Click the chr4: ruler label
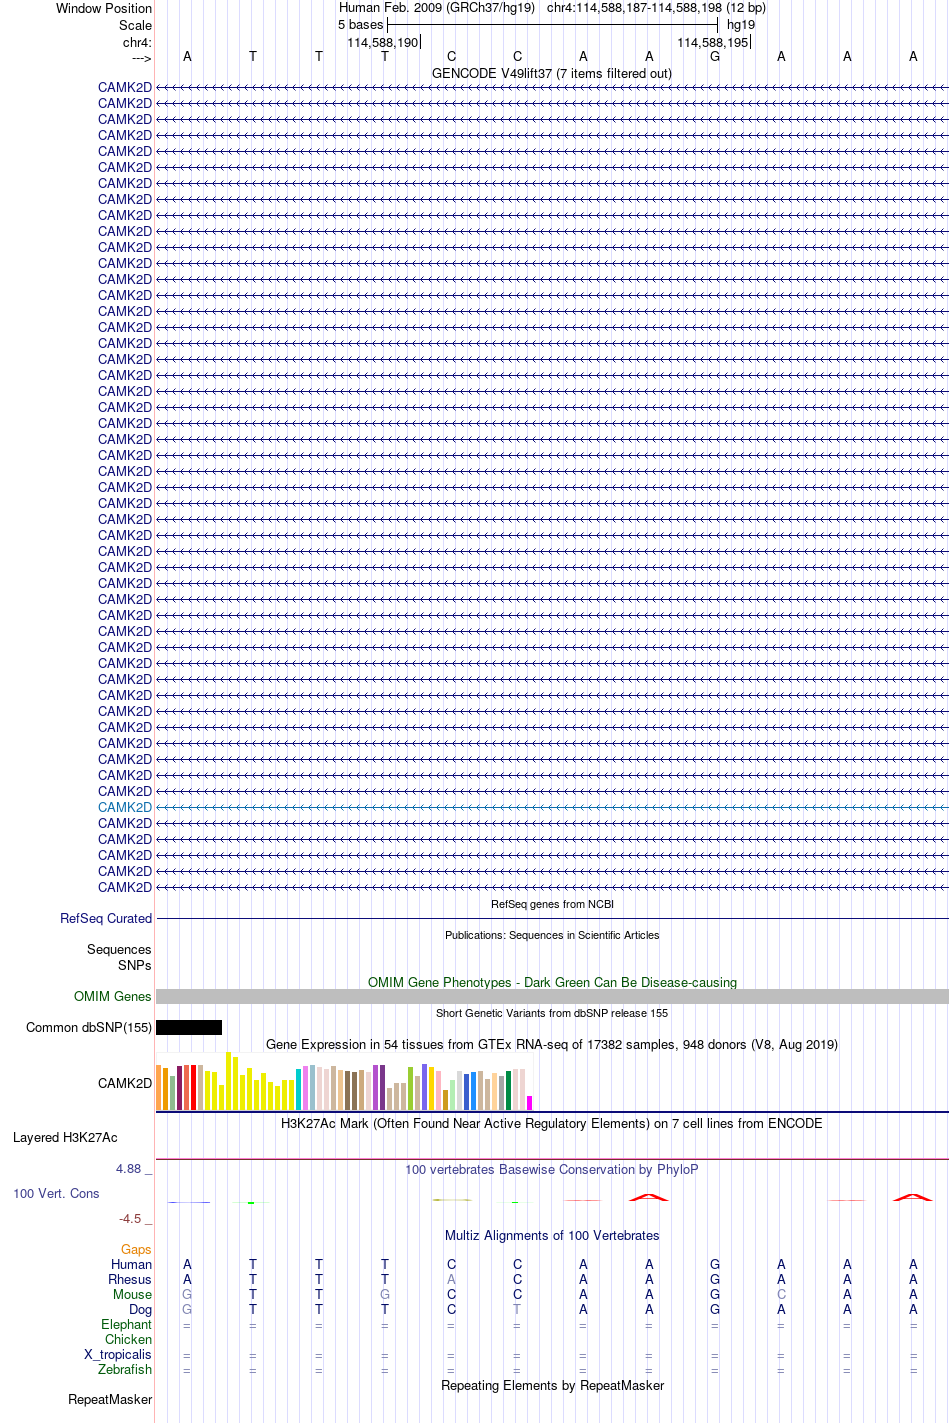Image resolution: width=950 pixels, height=1423 pixels. [137, 43]
